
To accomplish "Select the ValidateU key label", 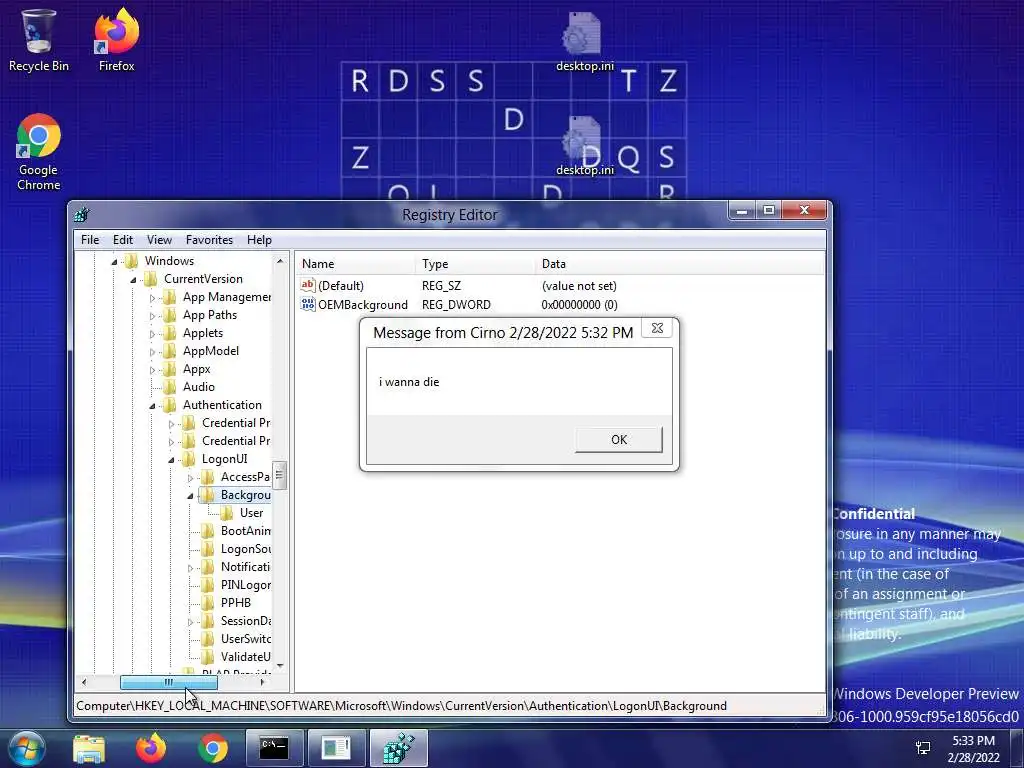I will click(x=246, y=657).
